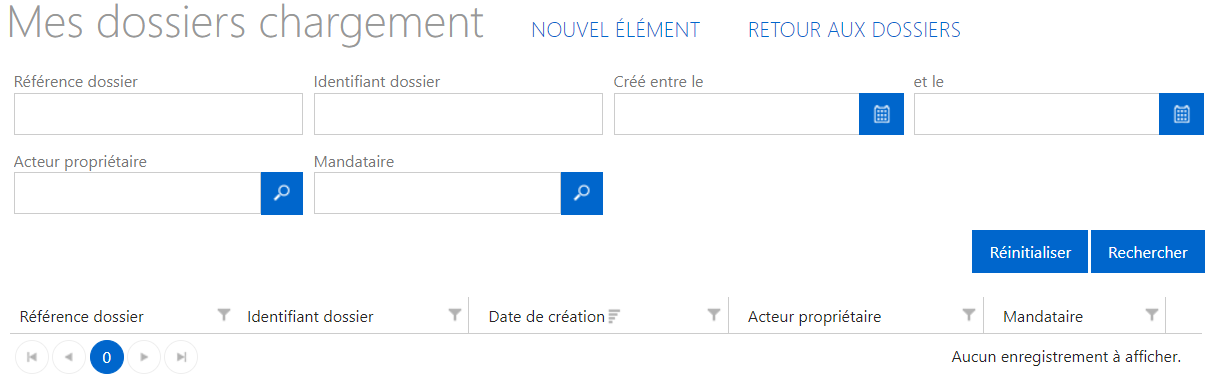This screenshot has width=1220, height=376.
Task: Filter the Acteur propriétaire column
Action: click(x=968, y=315)
